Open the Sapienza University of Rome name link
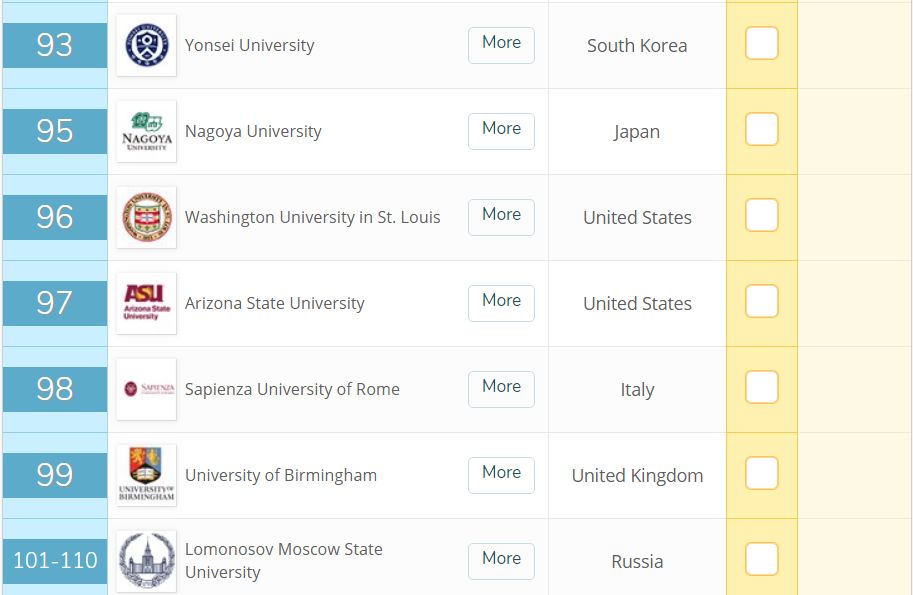The height and width of the screenshot is (595, 913). click(292, 389)
